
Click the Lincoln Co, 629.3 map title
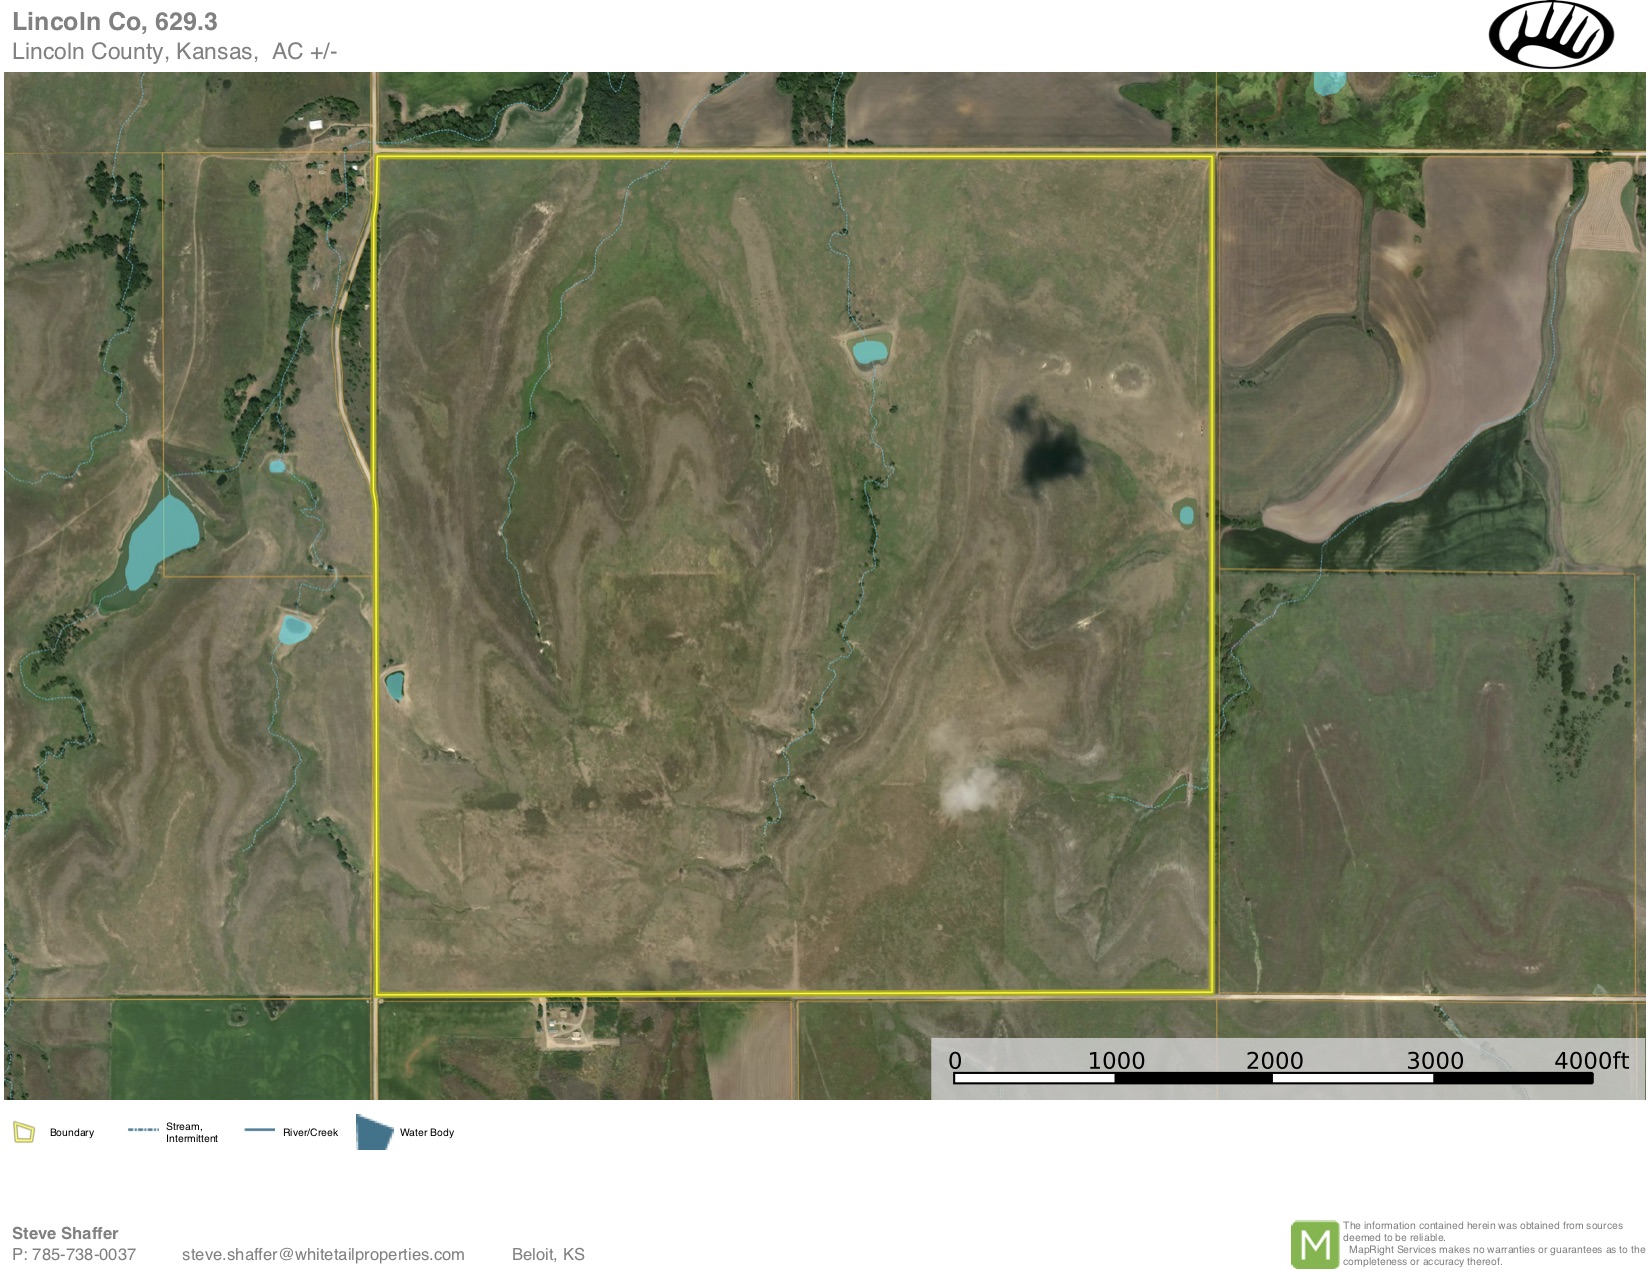tap(115, 22)
